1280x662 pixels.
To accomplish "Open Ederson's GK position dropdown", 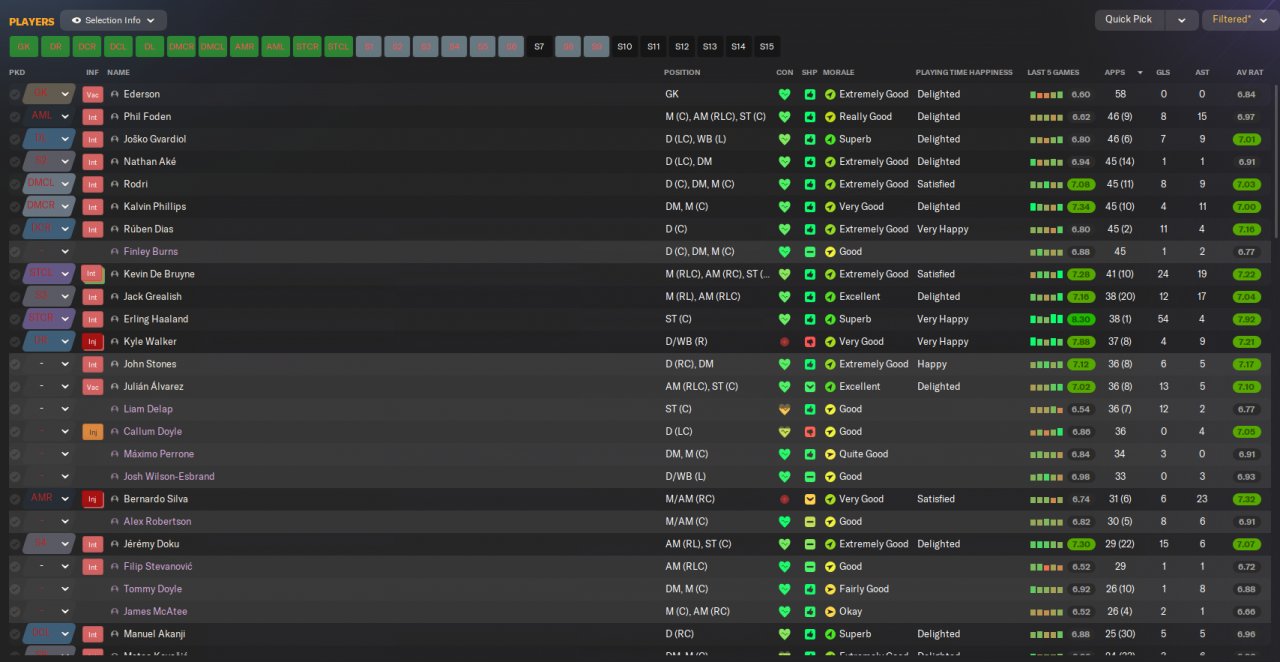I will pyautogui.click(x=50, y=94).
